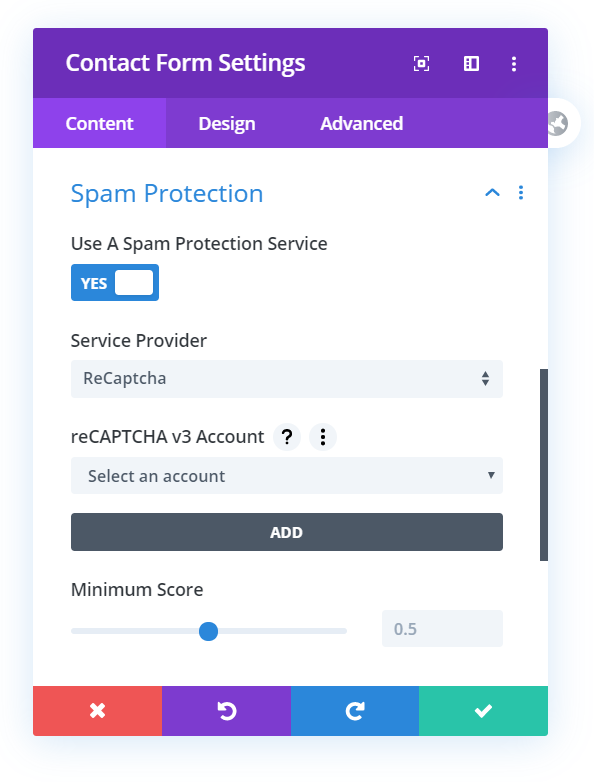Screen dimensions: 594x782
Task: Undo the last change
Action: [226, 711]
